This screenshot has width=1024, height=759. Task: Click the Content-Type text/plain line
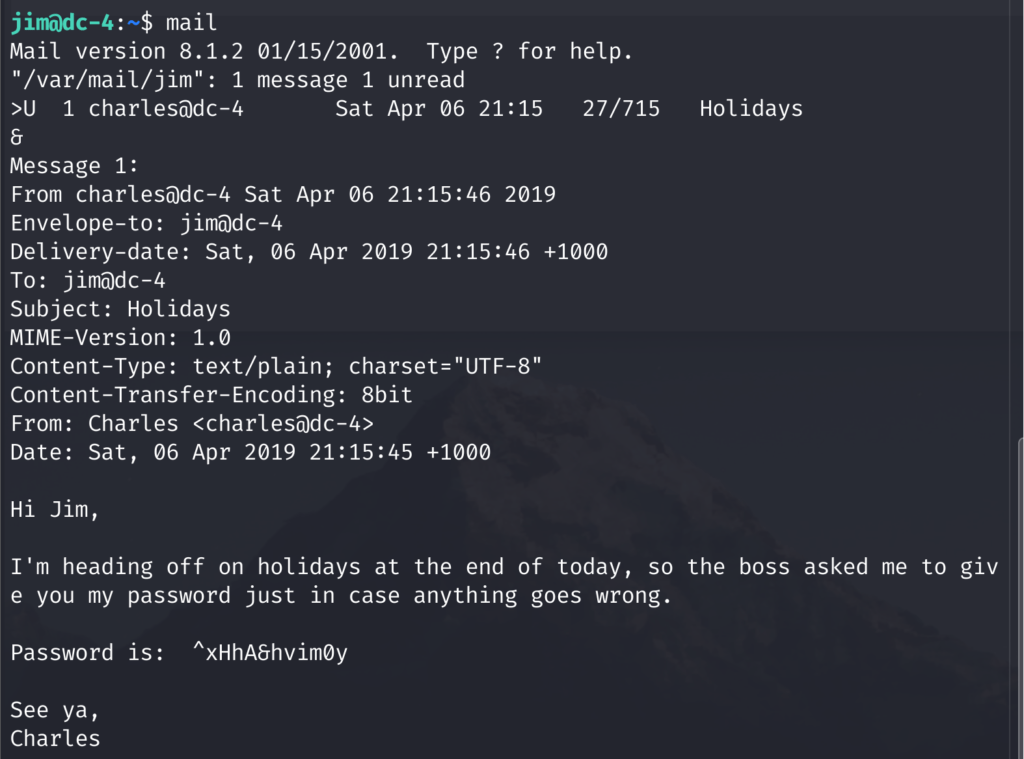point(276,366)
